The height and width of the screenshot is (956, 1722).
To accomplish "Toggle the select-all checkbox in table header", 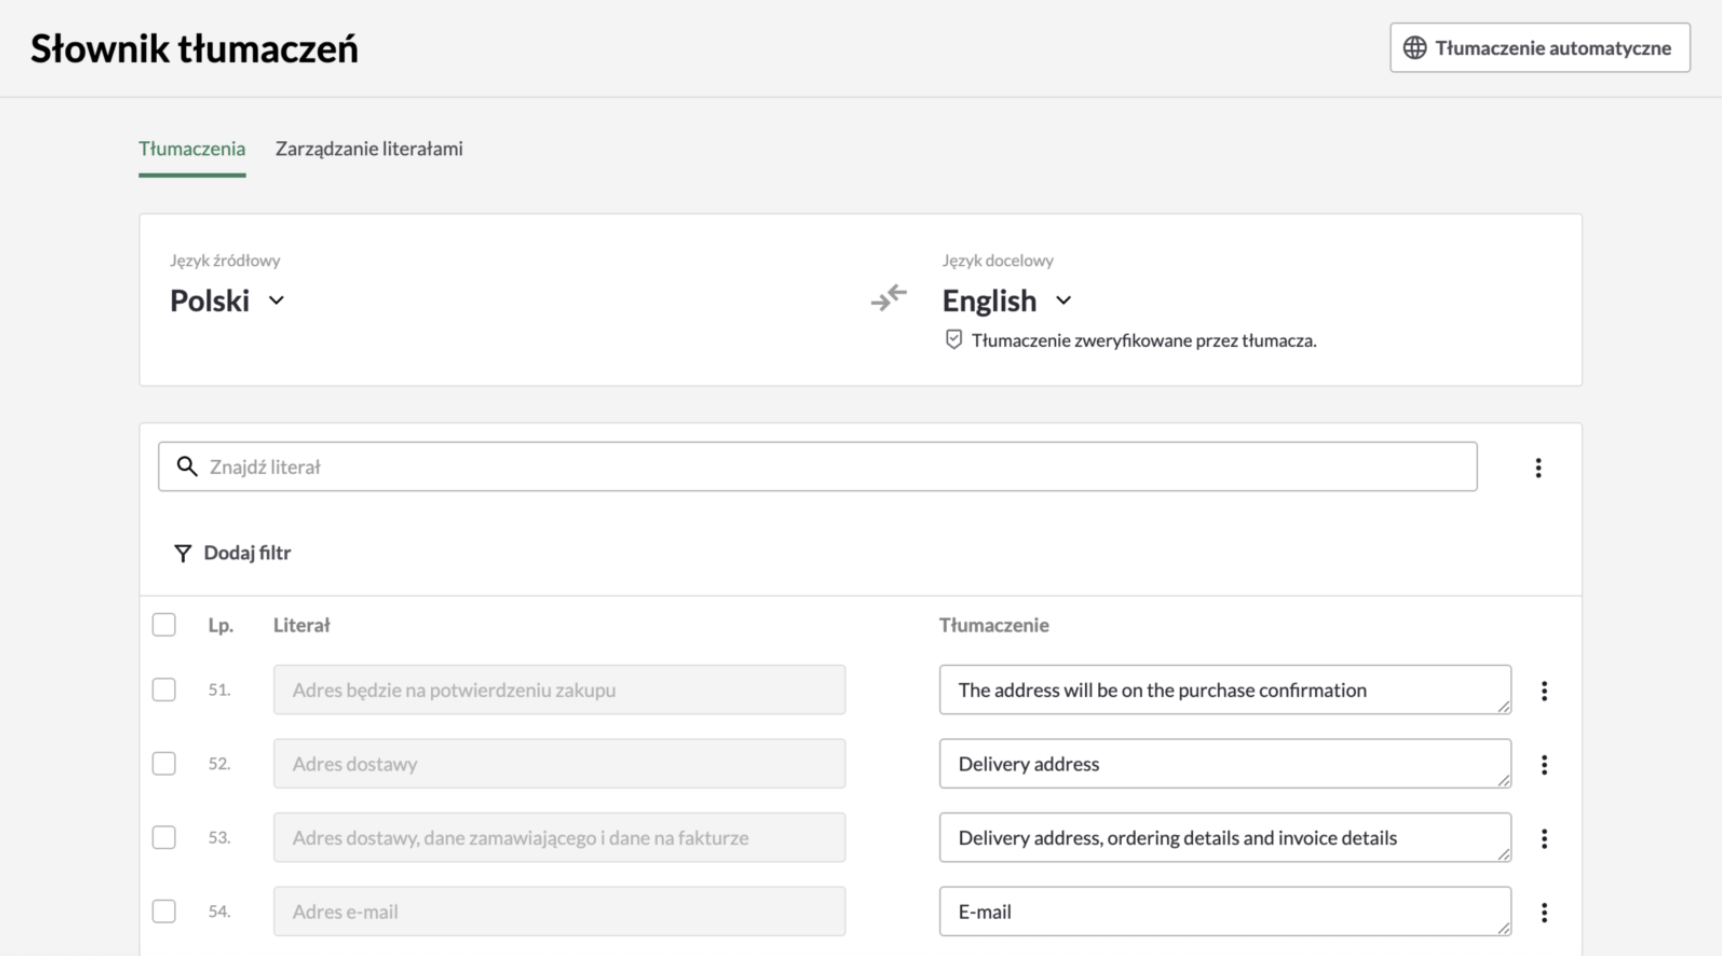I will 164,625.
